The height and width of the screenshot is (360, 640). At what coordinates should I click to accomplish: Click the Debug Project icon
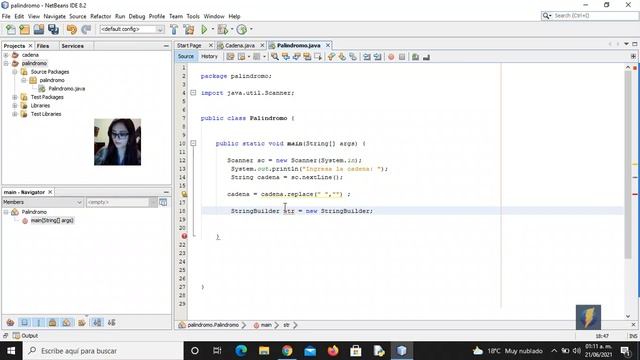click(x=223, y=29)
